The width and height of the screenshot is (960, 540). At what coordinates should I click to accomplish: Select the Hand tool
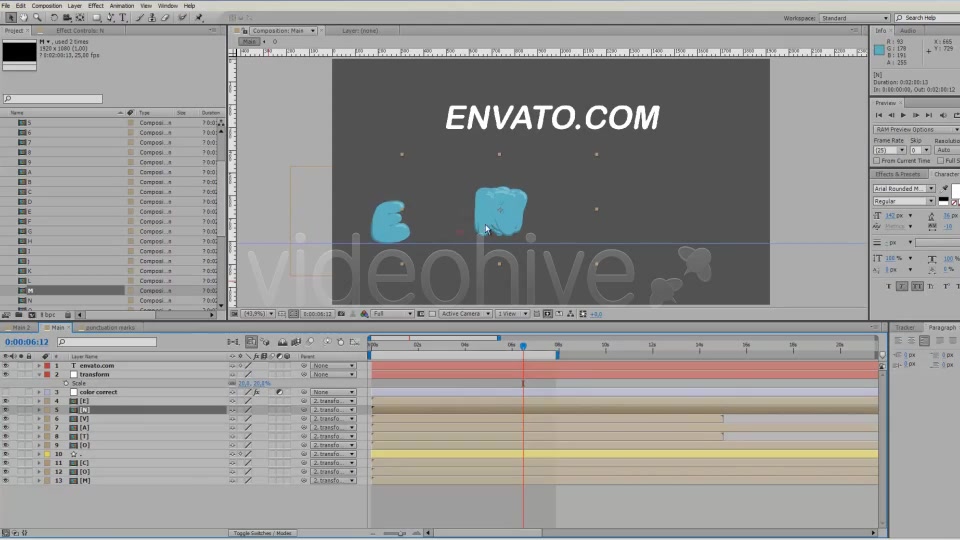24,18
